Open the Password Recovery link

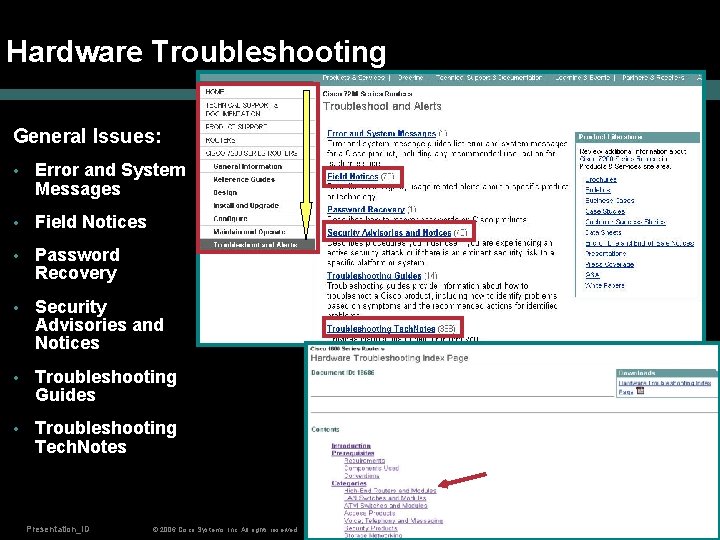pyautogui.click(x=366, y=209)
